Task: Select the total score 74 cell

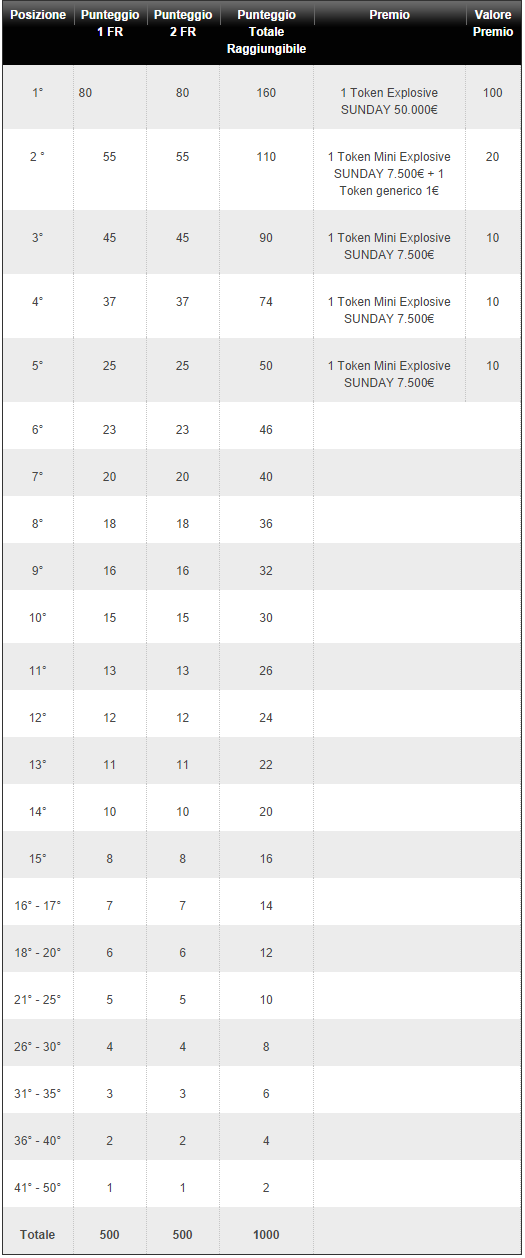Action: pyautogui.click(x=266, y=302)
